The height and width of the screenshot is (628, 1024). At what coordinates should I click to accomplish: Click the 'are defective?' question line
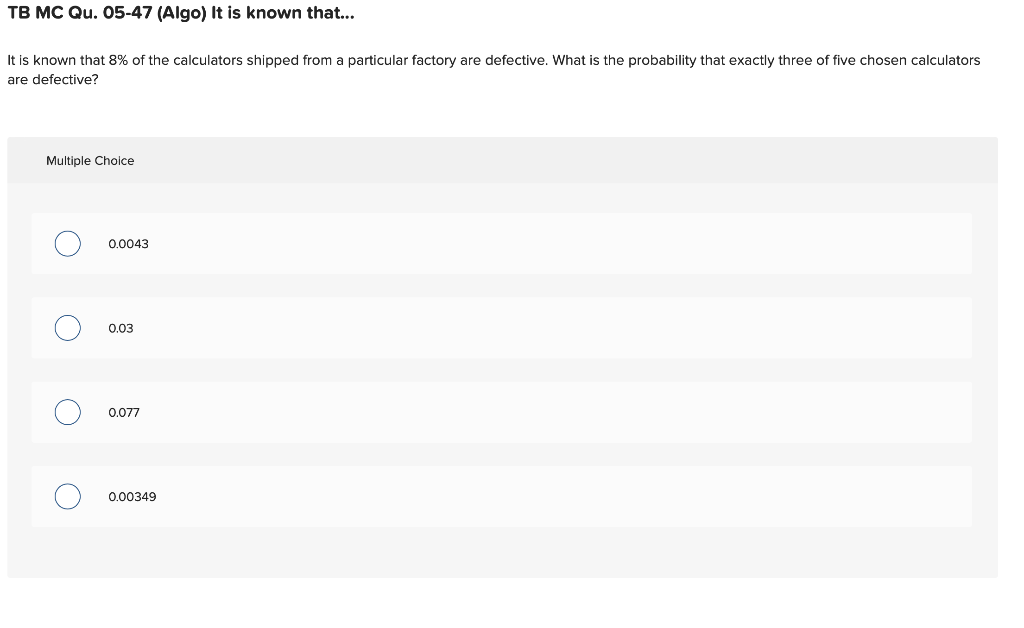click(x=53, y=80)
